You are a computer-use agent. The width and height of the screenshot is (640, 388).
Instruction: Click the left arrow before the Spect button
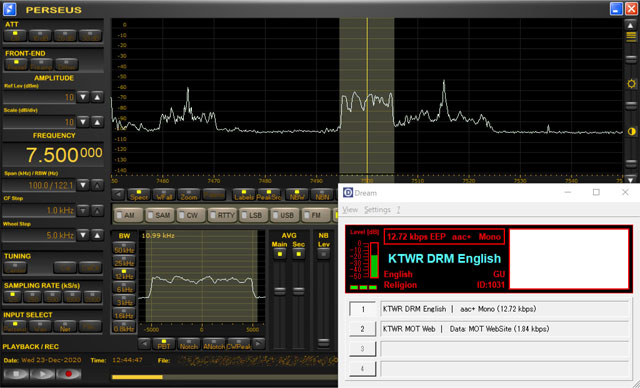tap(118, 195)
